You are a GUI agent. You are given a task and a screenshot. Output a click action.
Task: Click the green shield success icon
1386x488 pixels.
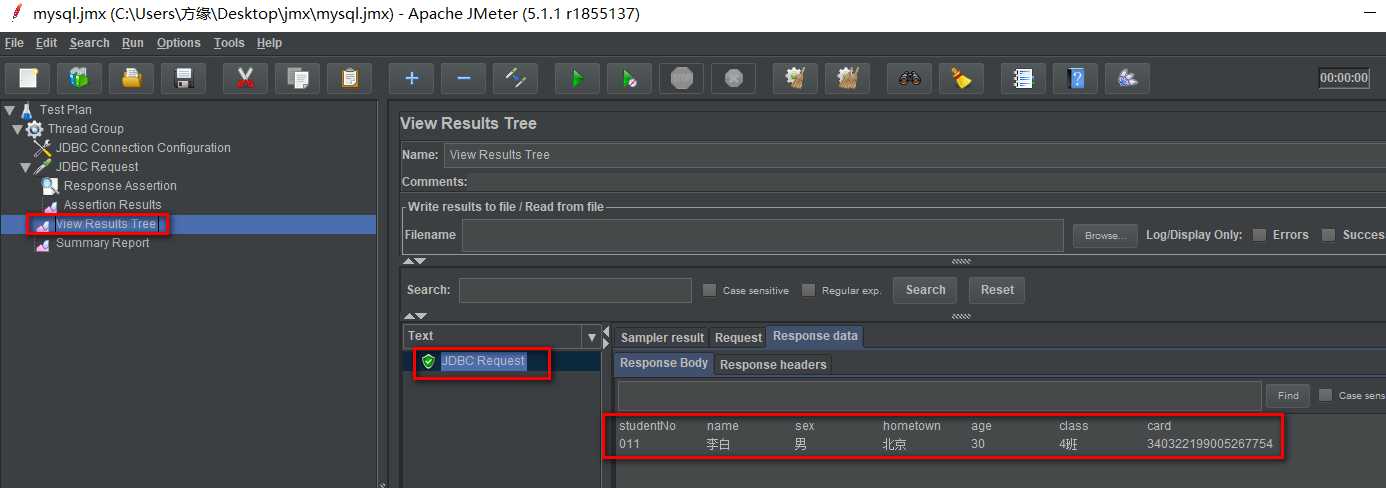tap(429, 361)
